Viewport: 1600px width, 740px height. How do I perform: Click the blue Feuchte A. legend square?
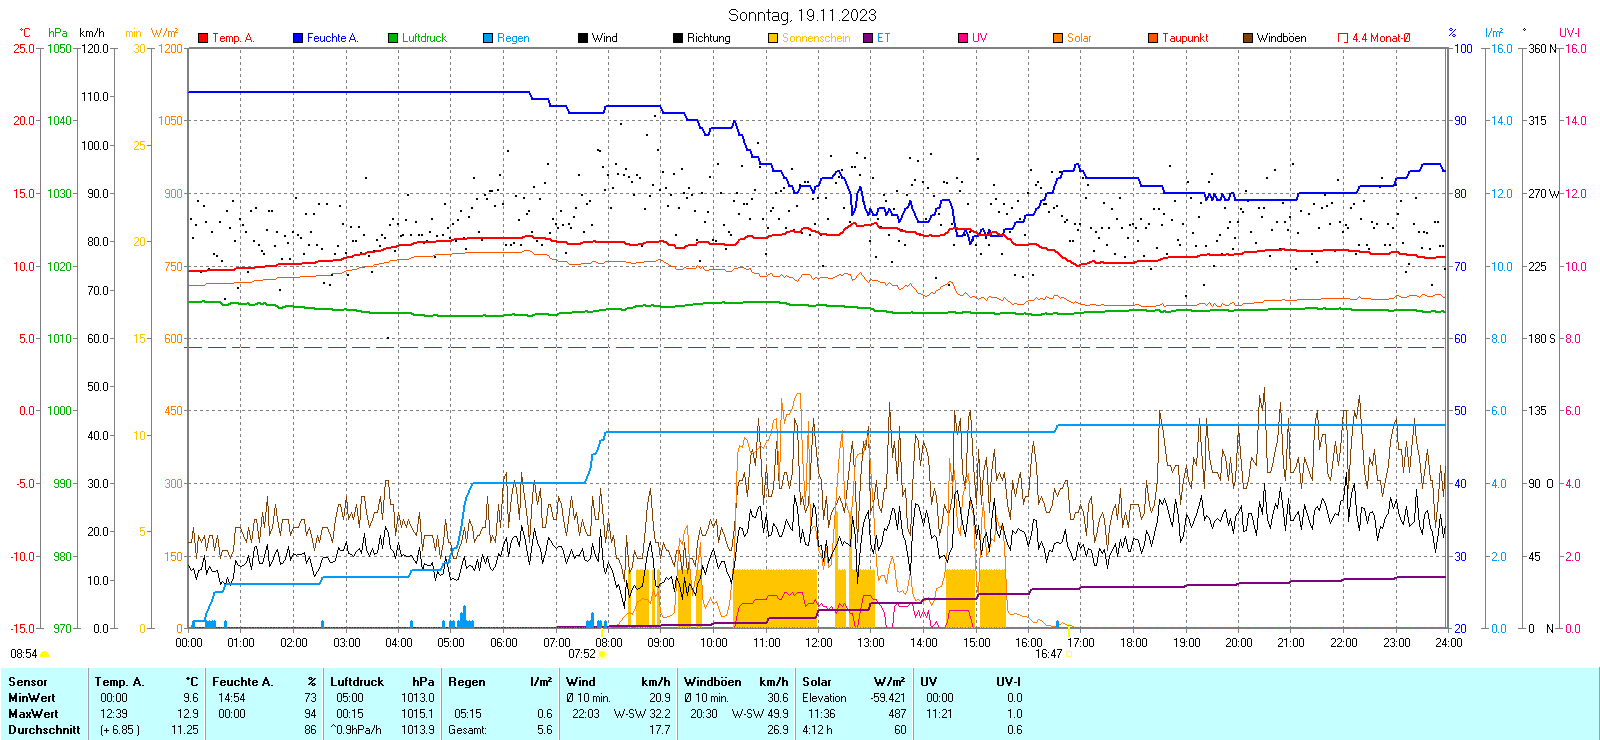coord(298,38)
